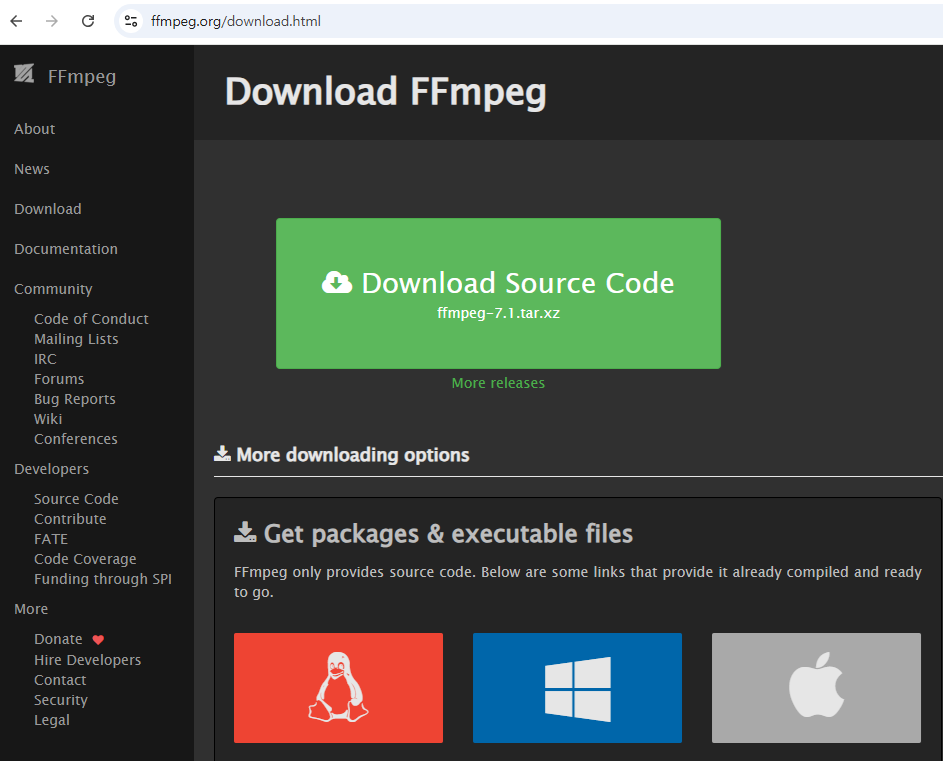Click the Download FFmpeg page heading
This screenshot has width=943, height=761.
pyautogui.click(x=385, y=92)
